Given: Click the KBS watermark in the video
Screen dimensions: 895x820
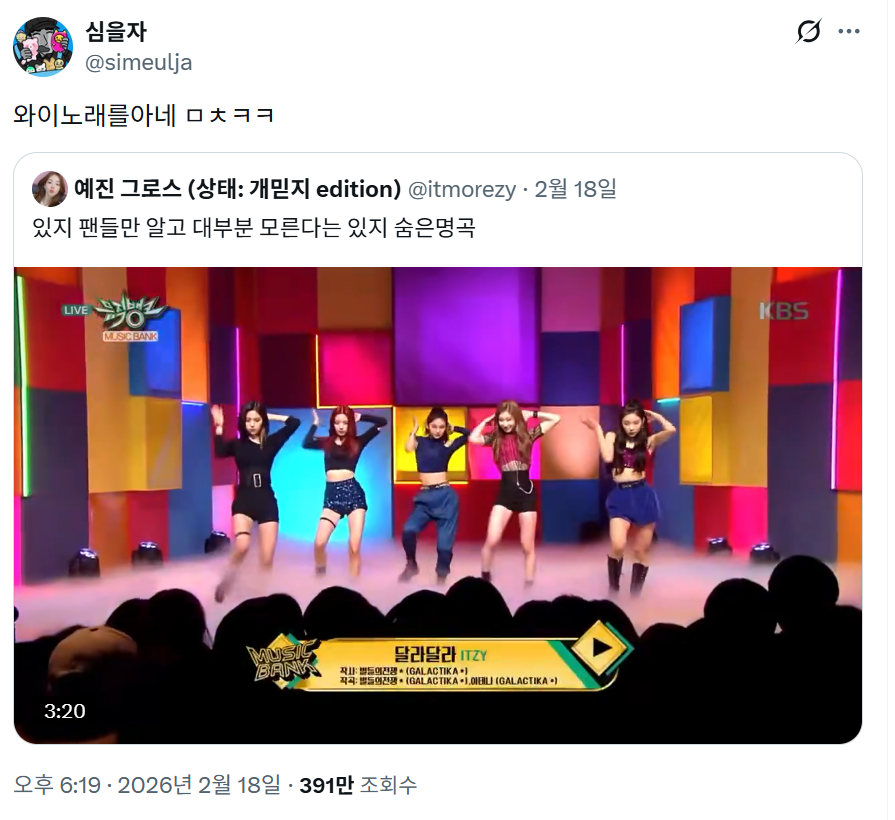Looking at the screenshot, I should (x=784, y=311).
